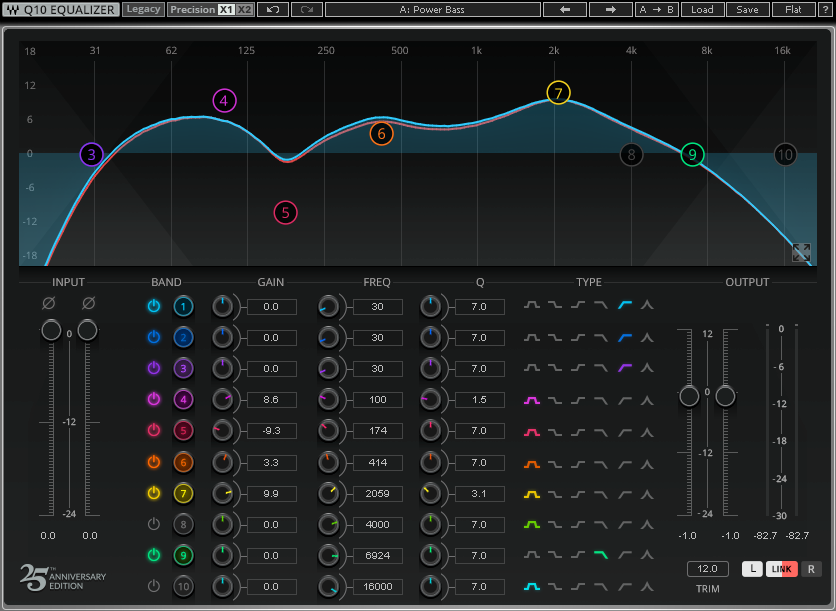Select the R channel button
The height and width of the screenshot is (611, 836).
coord(811,569)
